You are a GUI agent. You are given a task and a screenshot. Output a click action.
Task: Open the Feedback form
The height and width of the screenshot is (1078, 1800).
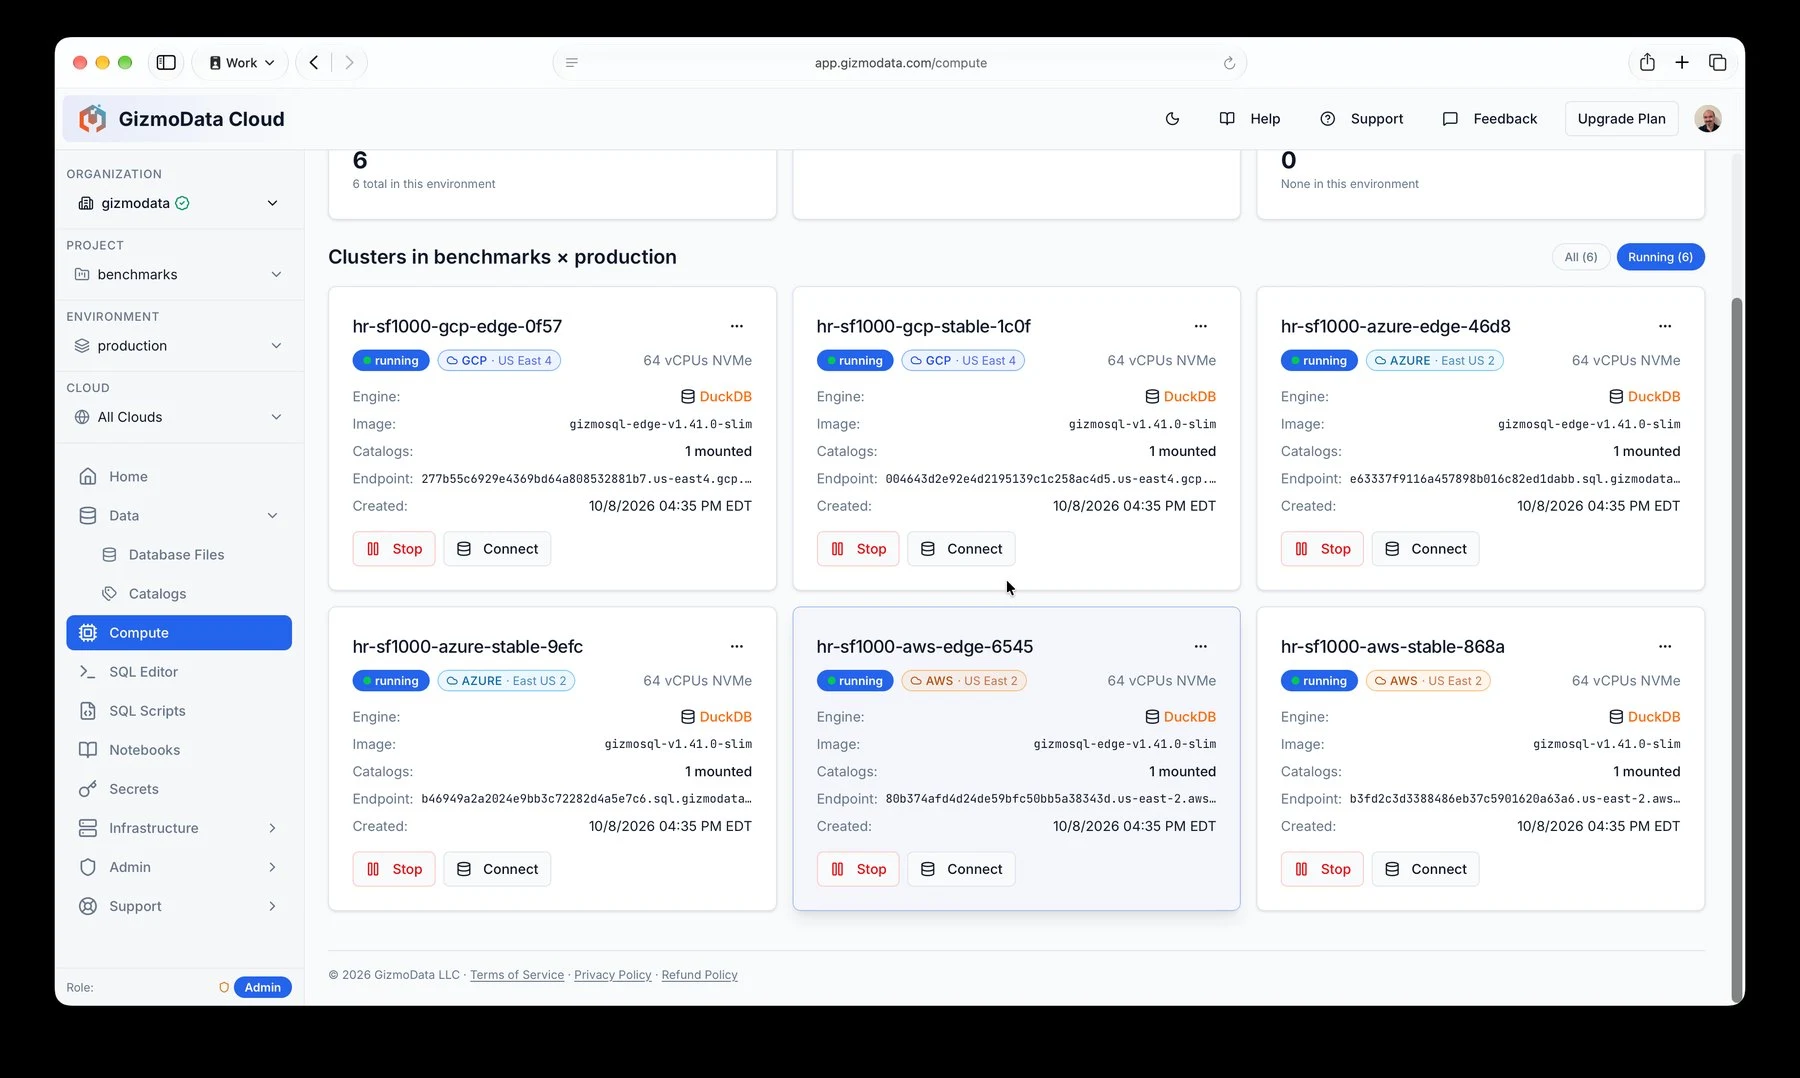click(1490, 119)
